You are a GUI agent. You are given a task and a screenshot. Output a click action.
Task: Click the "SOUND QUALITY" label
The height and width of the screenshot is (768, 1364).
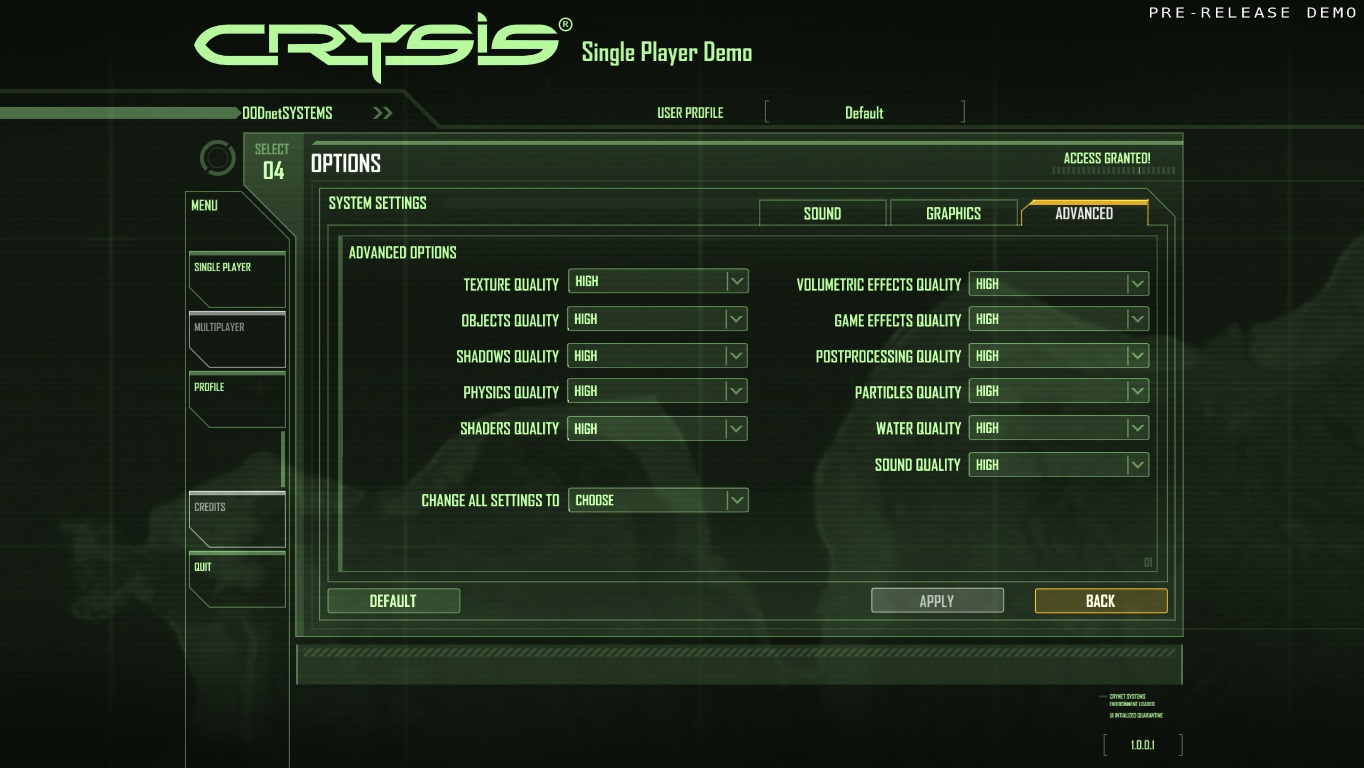[918, 464]
